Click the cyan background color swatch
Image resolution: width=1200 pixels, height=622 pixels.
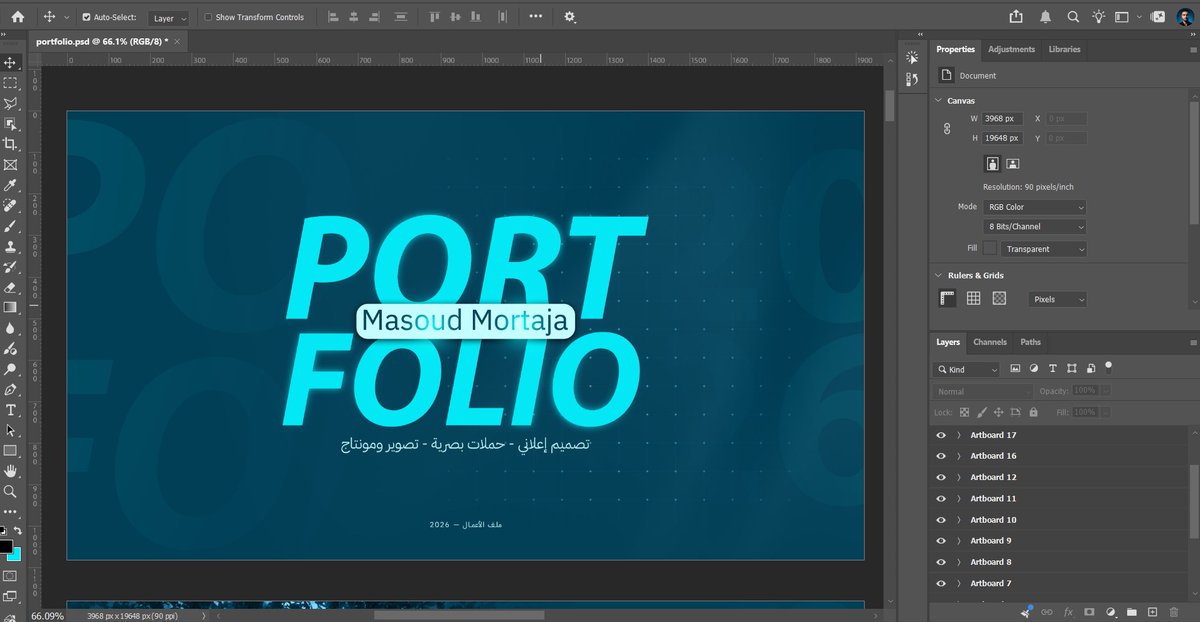(14, 554)
